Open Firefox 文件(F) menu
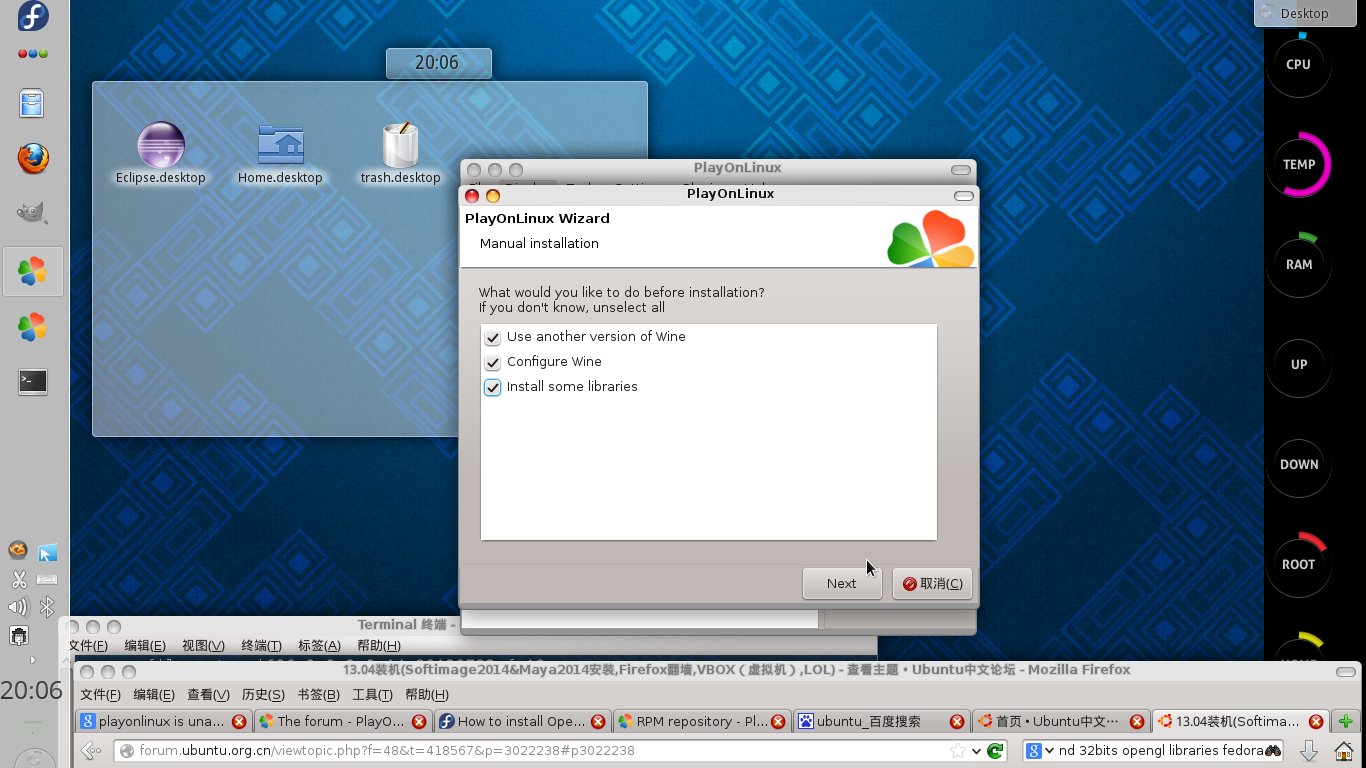 click(x=100, y=694)
